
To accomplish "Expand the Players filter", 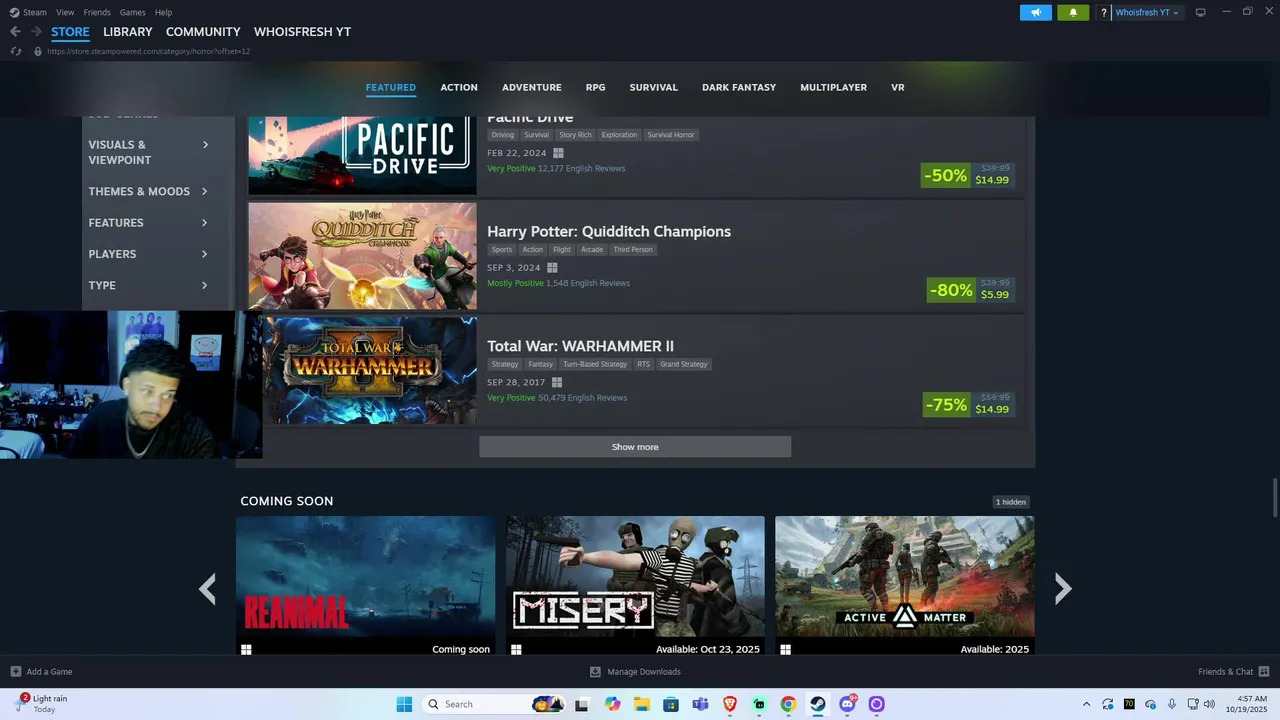I will click(x=149, y=254).
